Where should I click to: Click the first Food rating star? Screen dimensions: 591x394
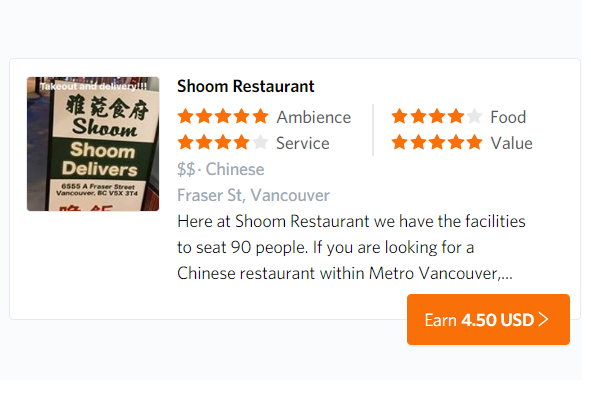pyautogui.click(x=400, y=117)
